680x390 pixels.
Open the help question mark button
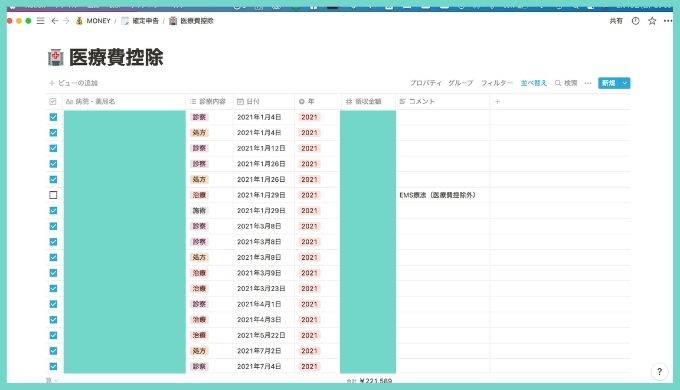click(x=659, y=371)
